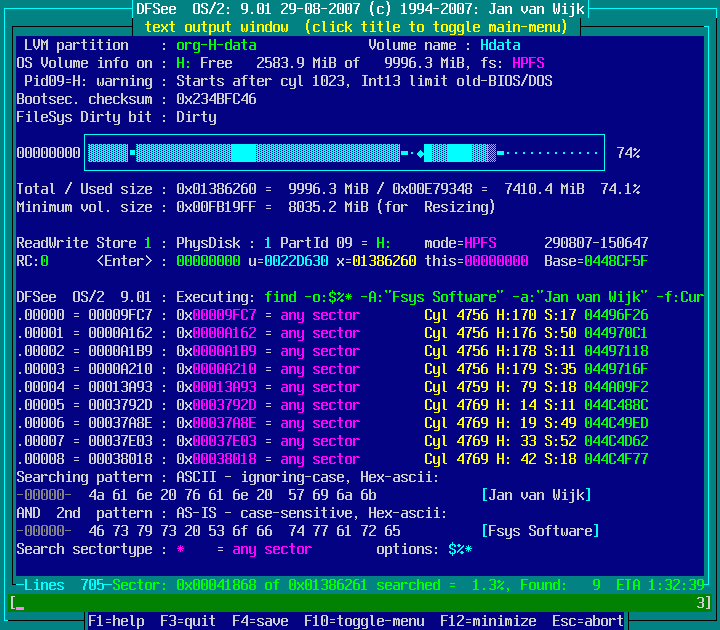Click the DFSee OS/2 9.01 window title
The width and height of the screenshot is (720, 630).
[360, 9]
